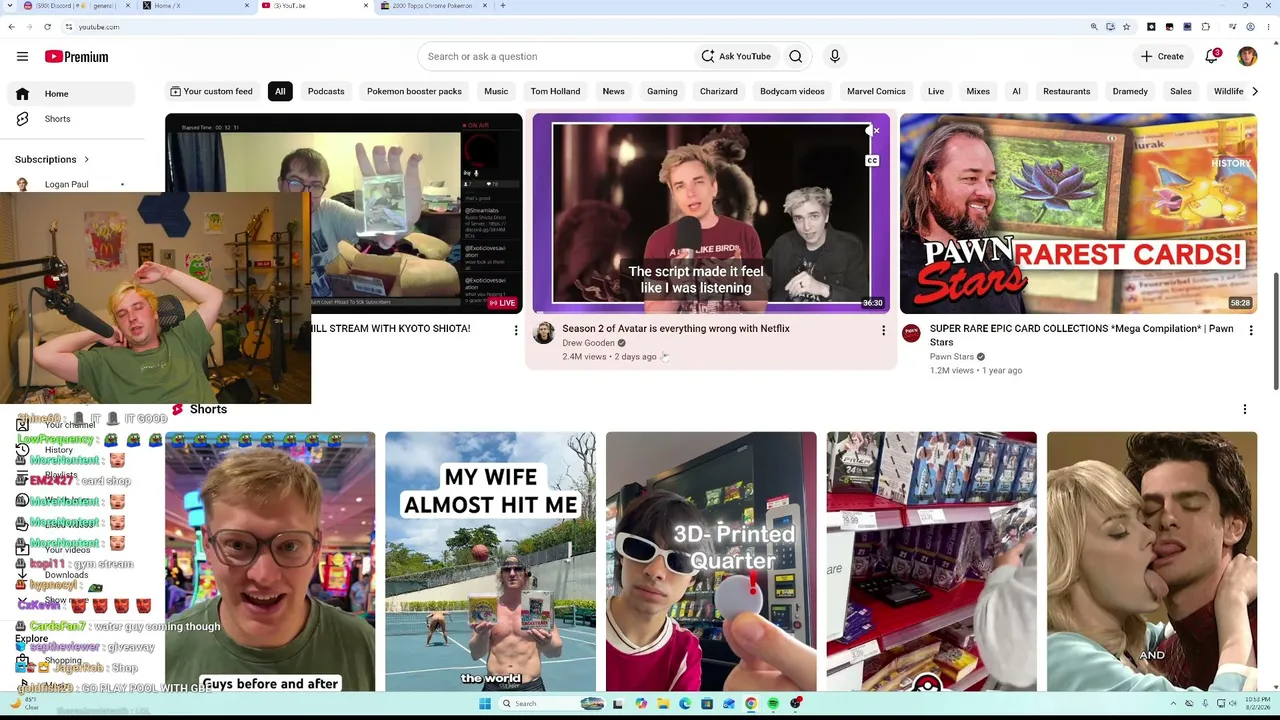Go to Drew Gooden channel name
The height and width of the screenshot is (720, 1280).
click(588, 343)
